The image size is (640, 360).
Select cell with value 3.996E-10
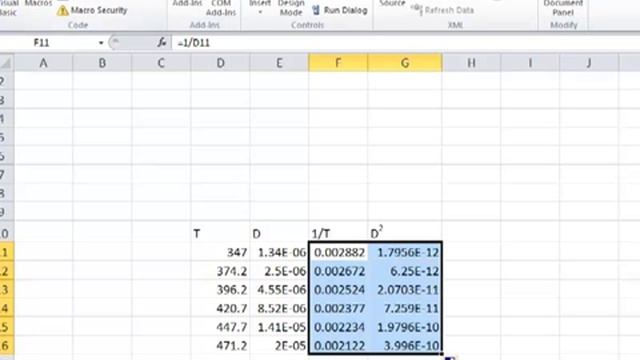404,346
